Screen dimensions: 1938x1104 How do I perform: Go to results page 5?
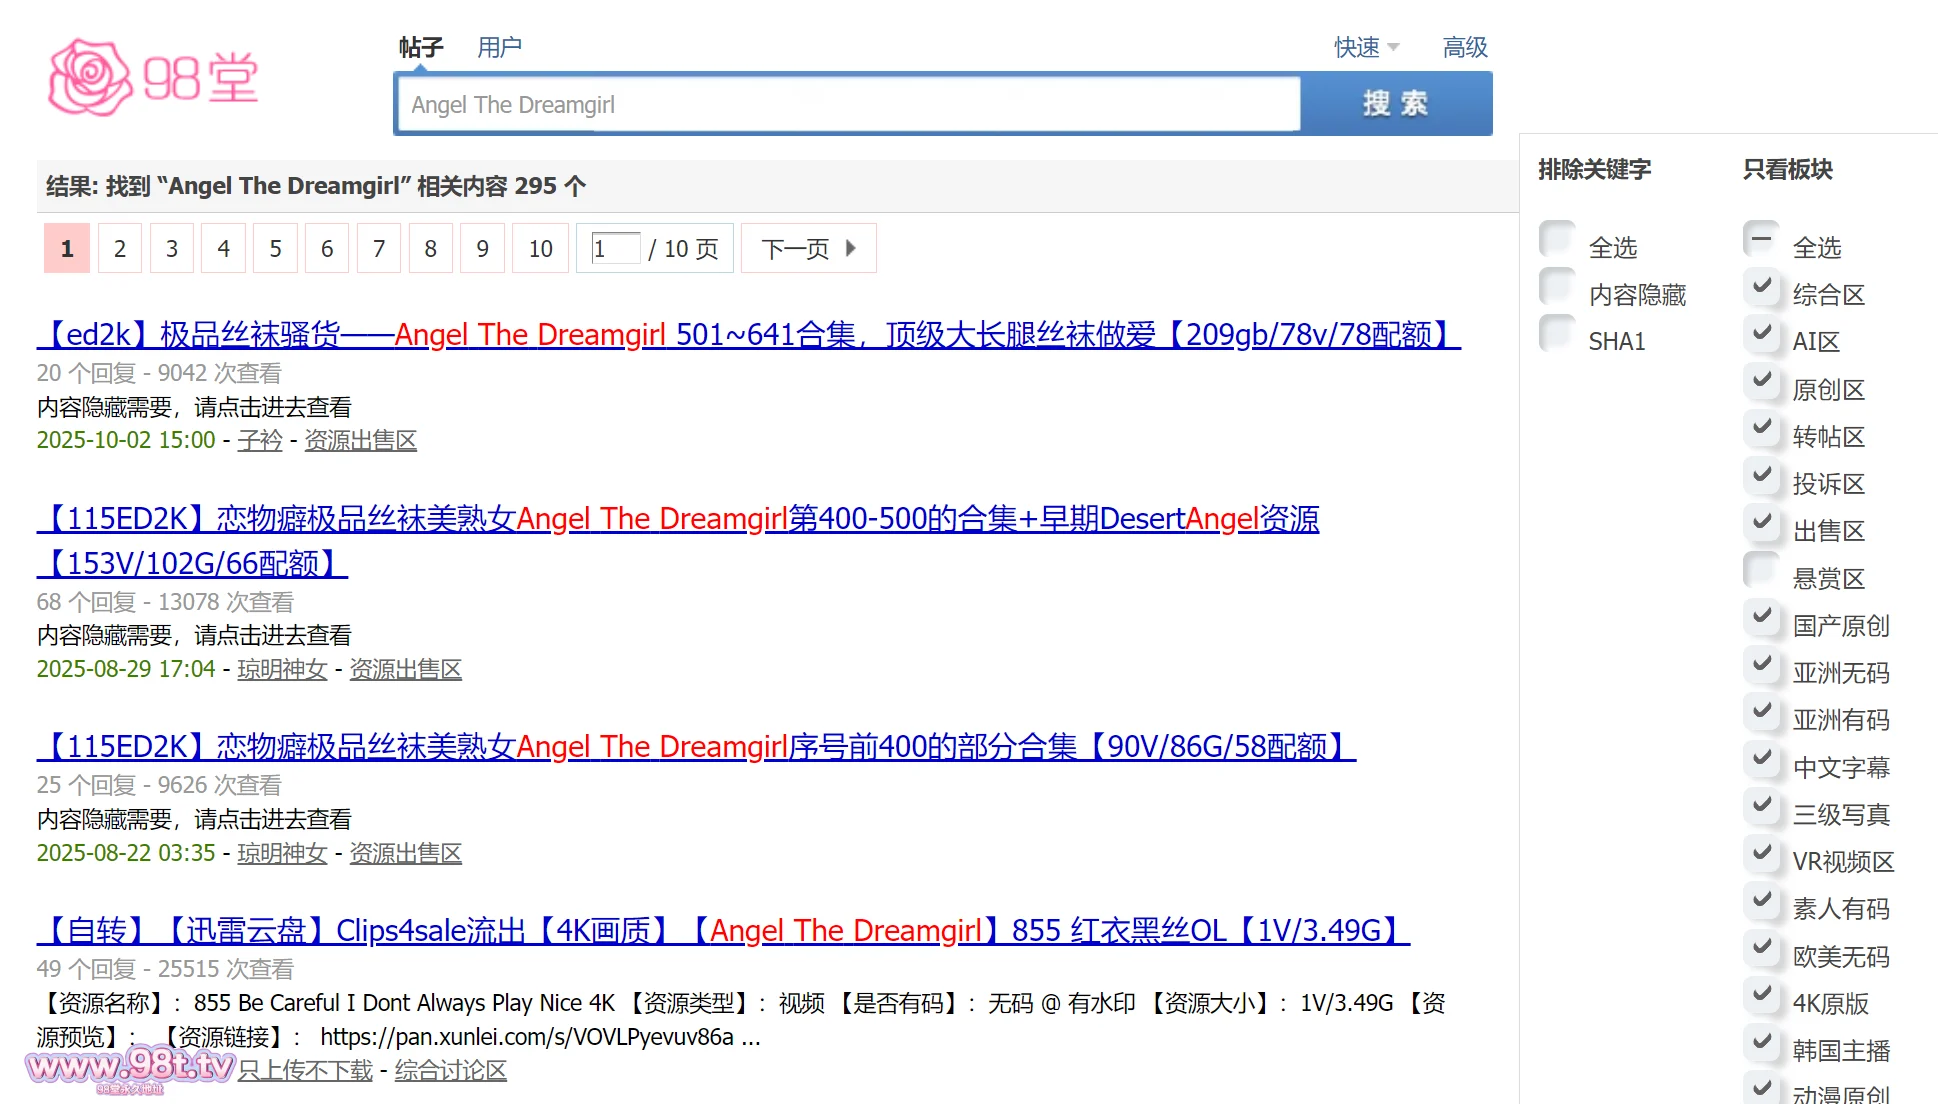275,249
